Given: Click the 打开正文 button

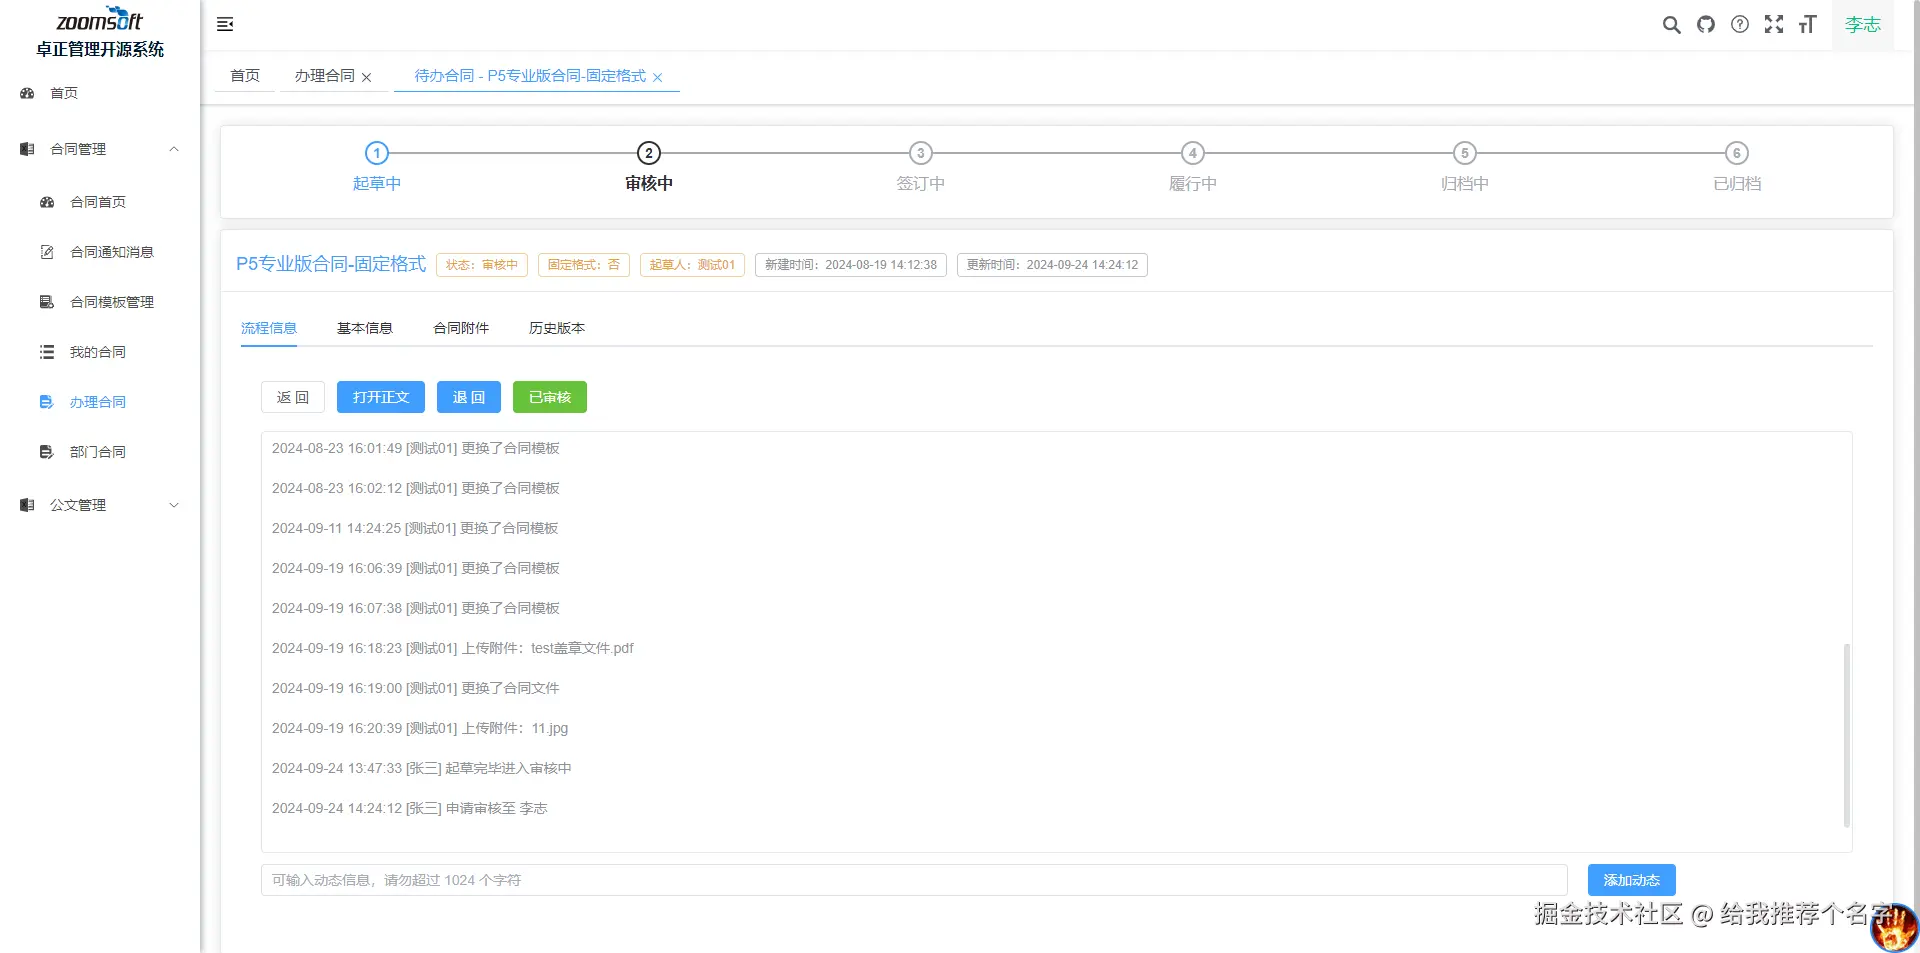Looking at the screenshot, I should pyautogui.click(x=381, y=397).
